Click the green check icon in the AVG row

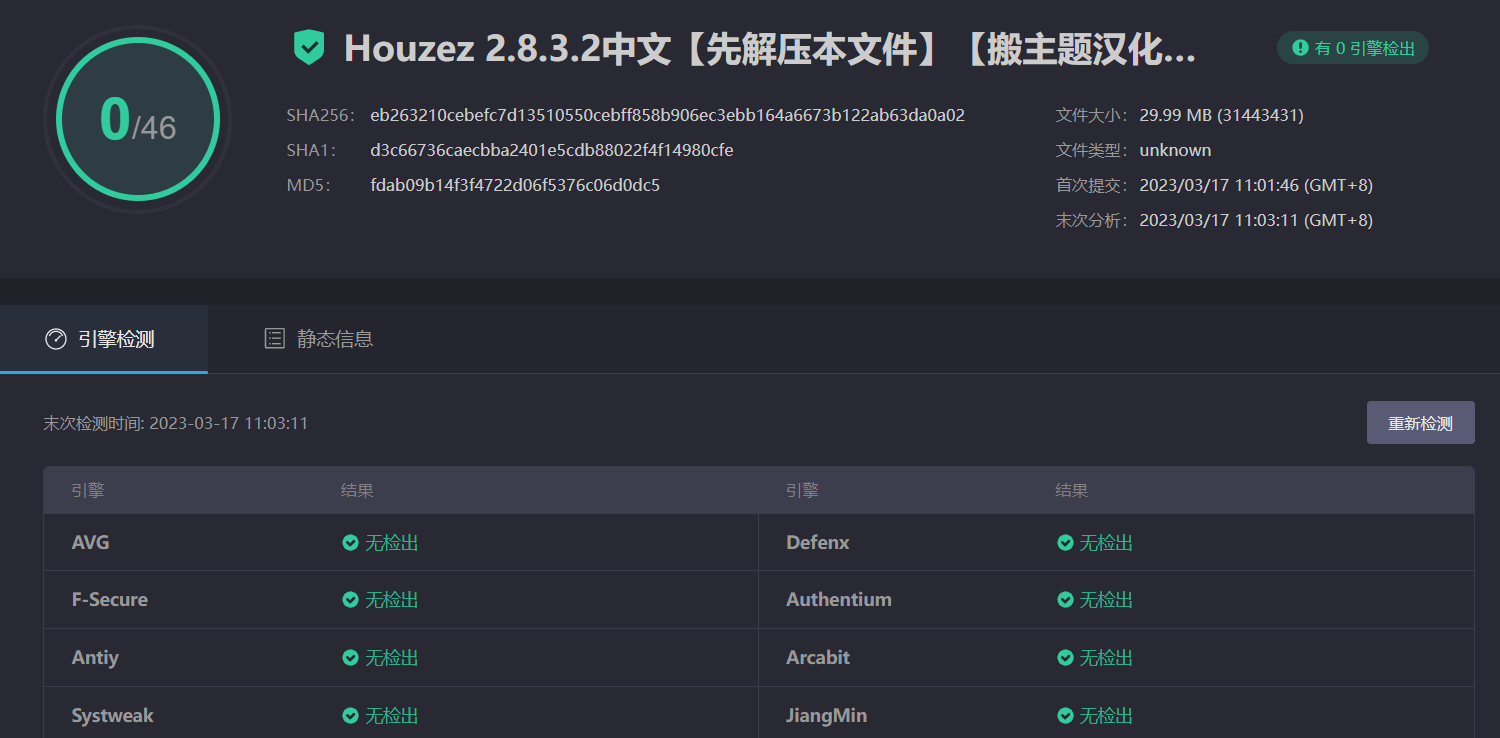tap(351, 543)
